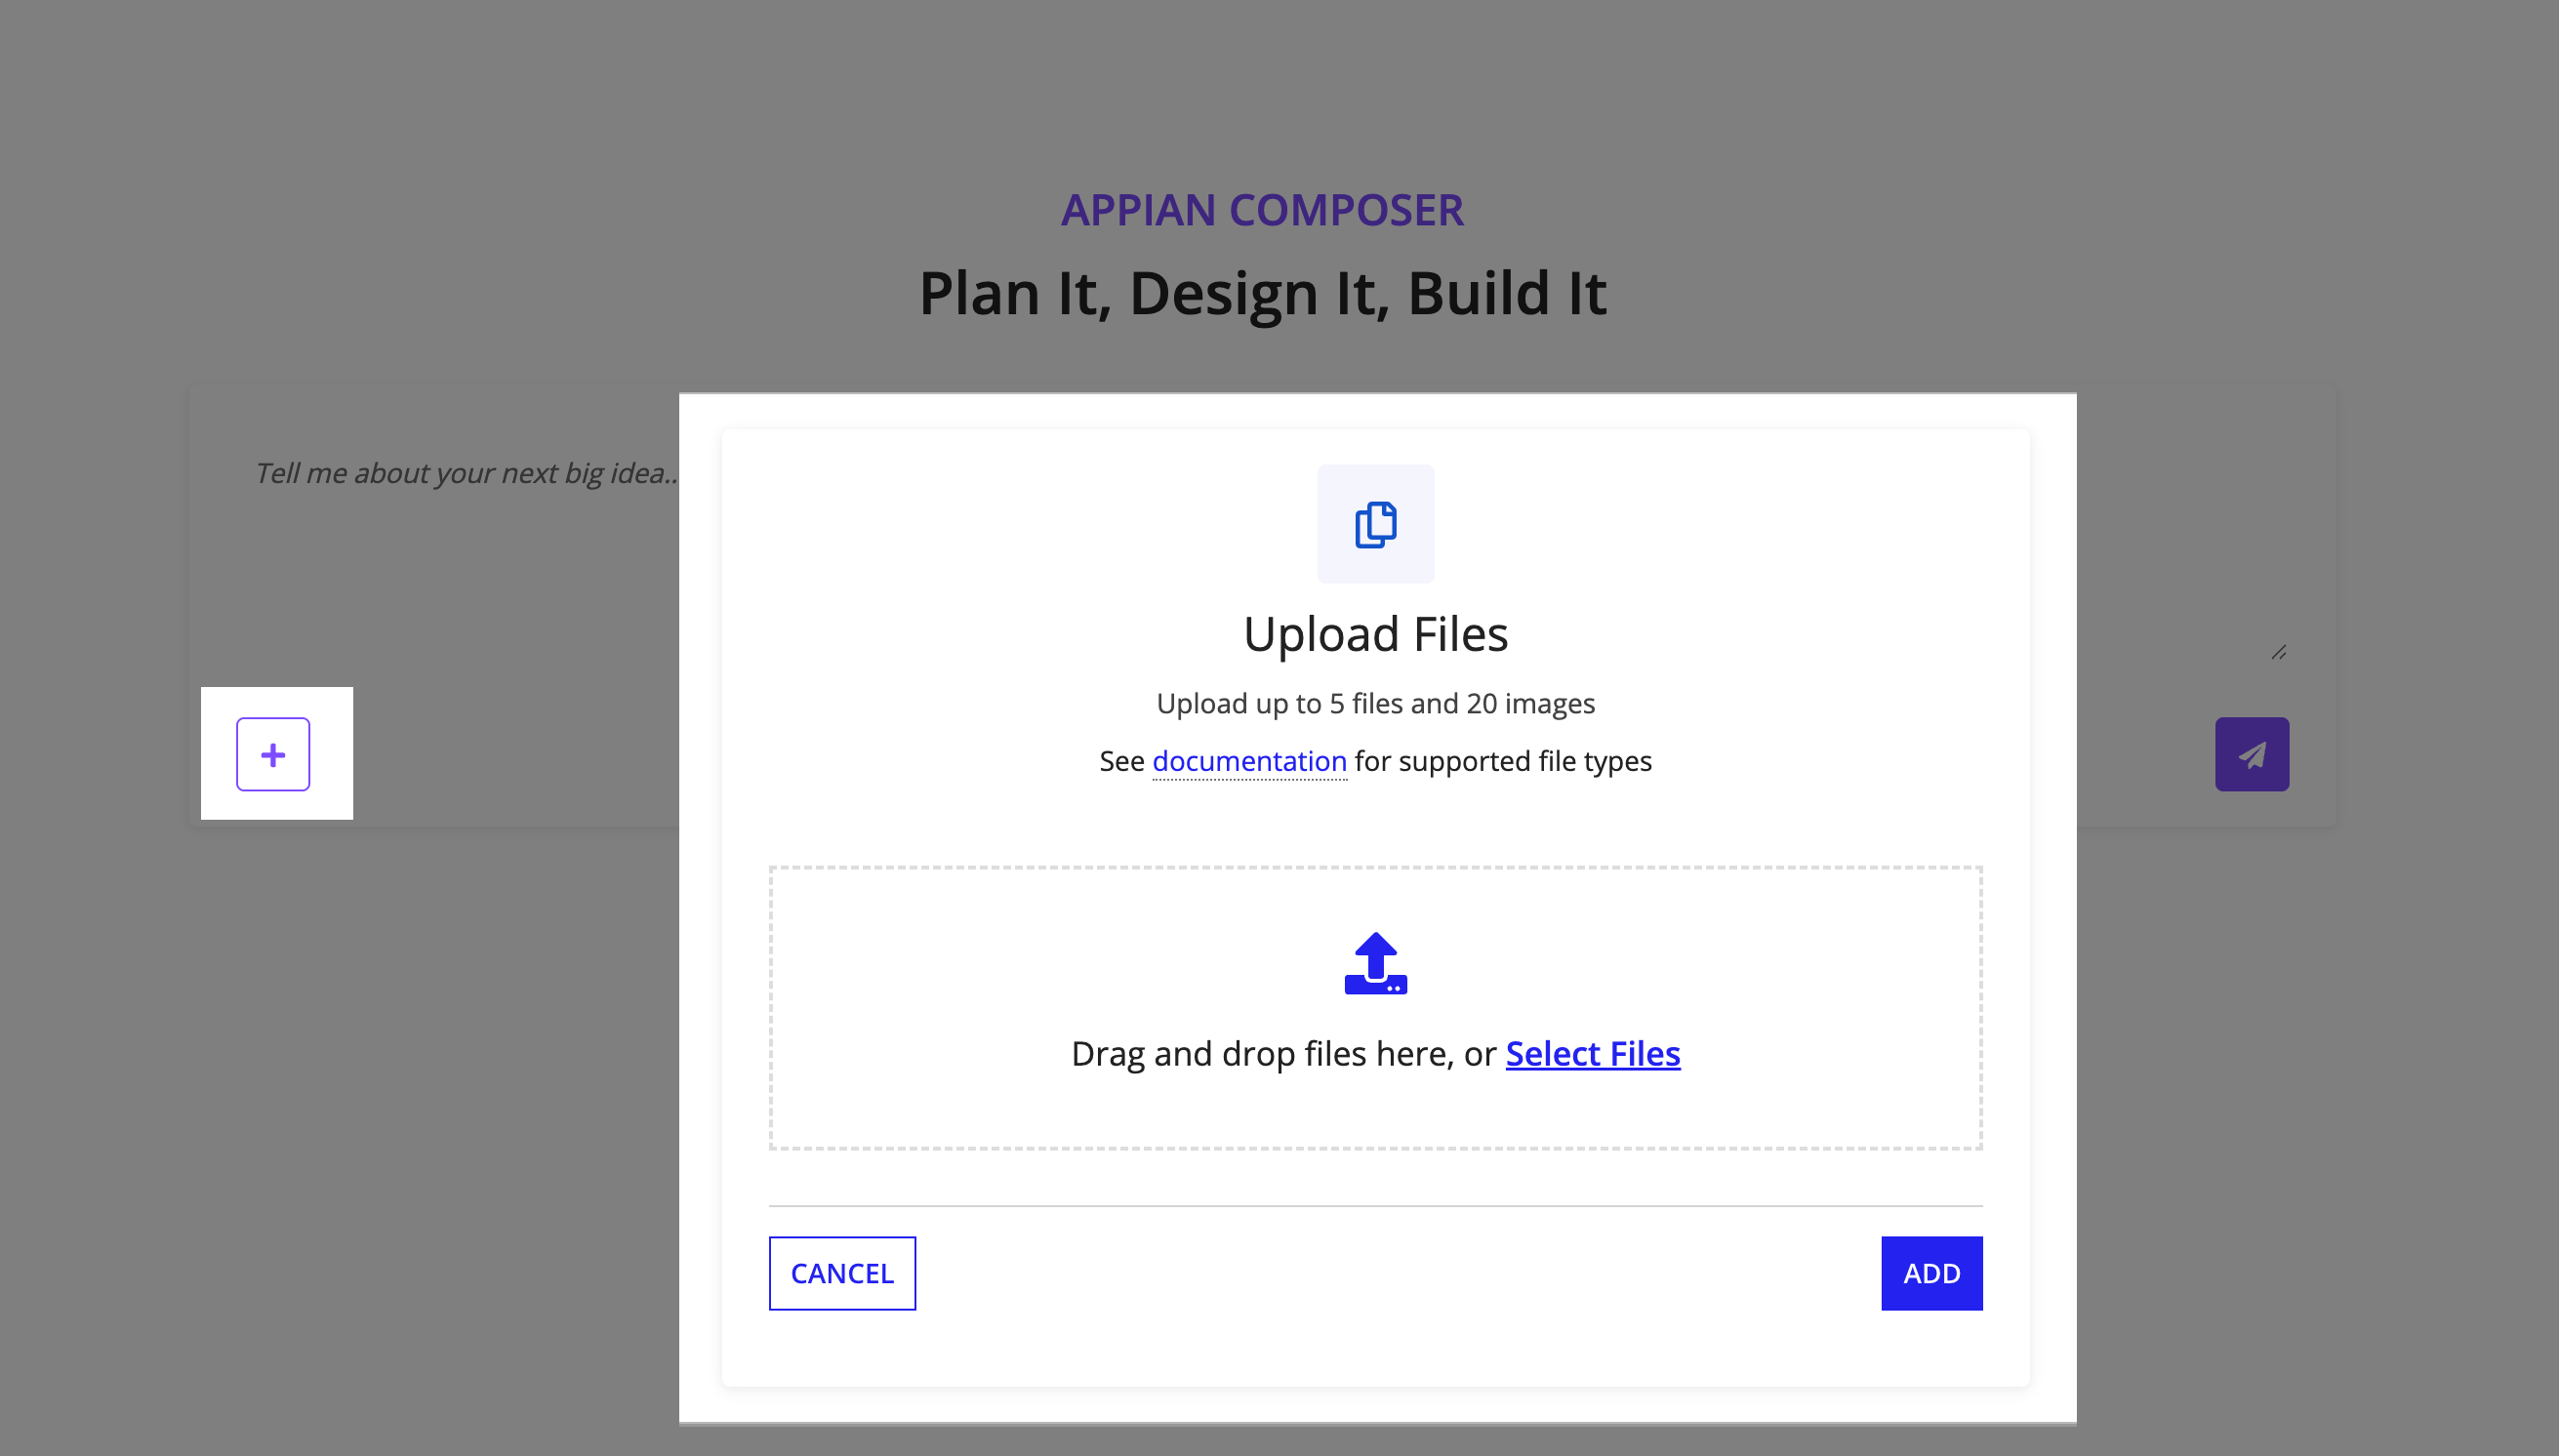Click the Select Files link
Screen dimensions: 2559x1456
click(1592, 1054)
